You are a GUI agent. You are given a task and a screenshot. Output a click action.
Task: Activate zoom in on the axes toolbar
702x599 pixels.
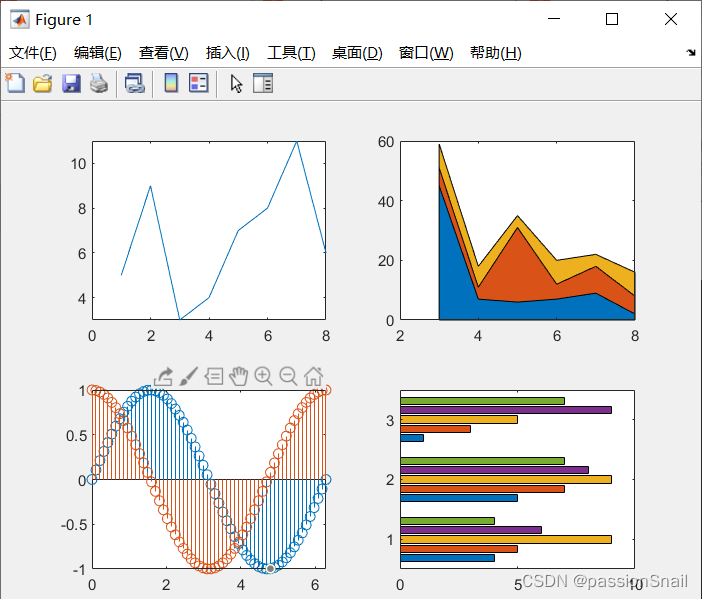click(263, 377)
